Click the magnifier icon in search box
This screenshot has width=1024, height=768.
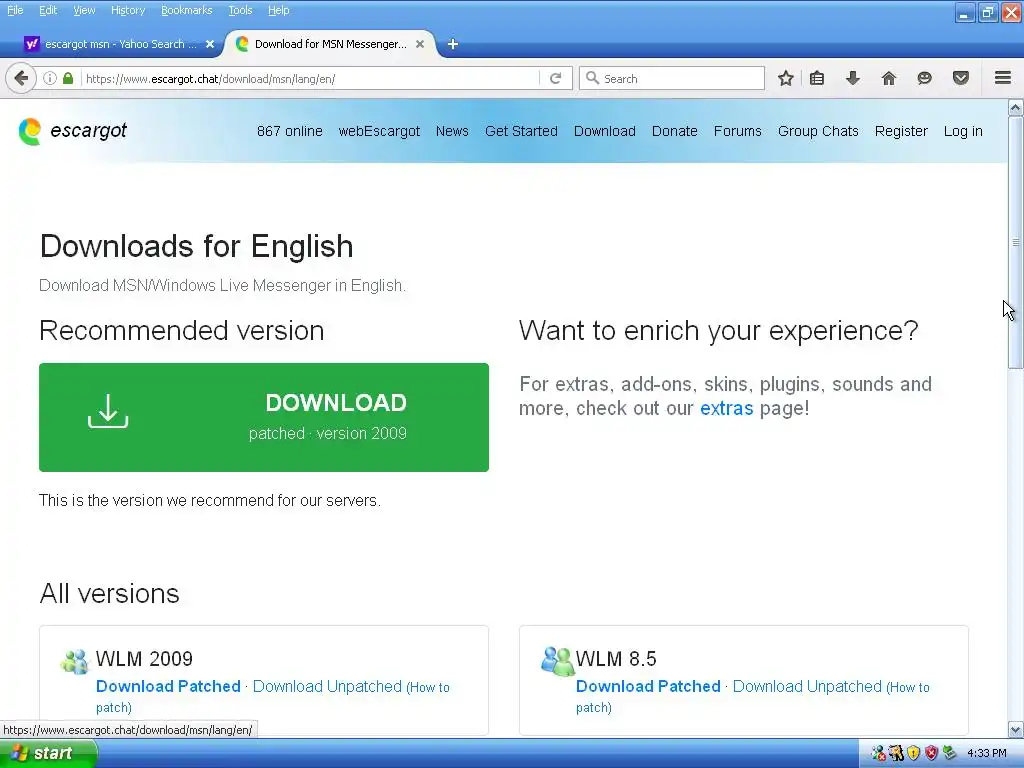click(592, 78)
